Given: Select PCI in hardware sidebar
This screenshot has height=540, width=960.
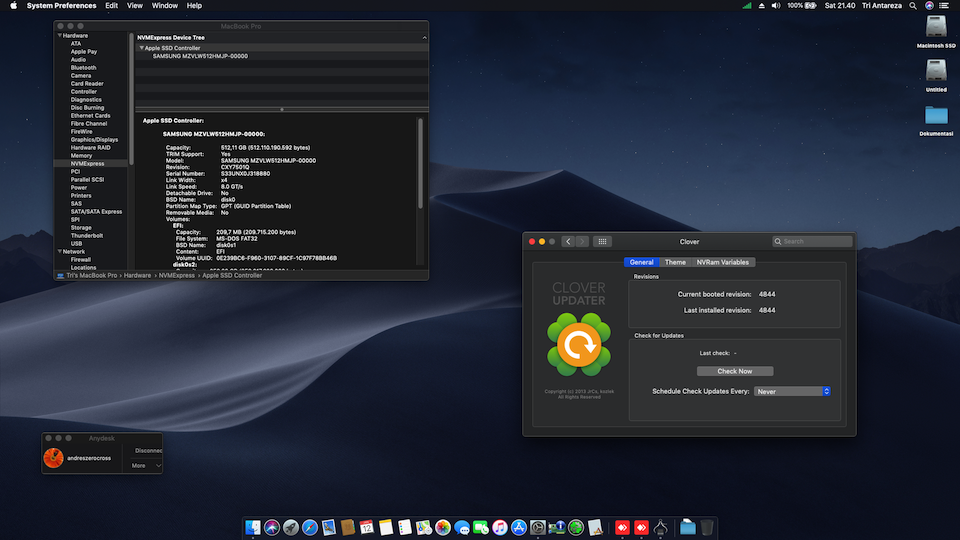Looking at the screenshot, I should [75, 171].
